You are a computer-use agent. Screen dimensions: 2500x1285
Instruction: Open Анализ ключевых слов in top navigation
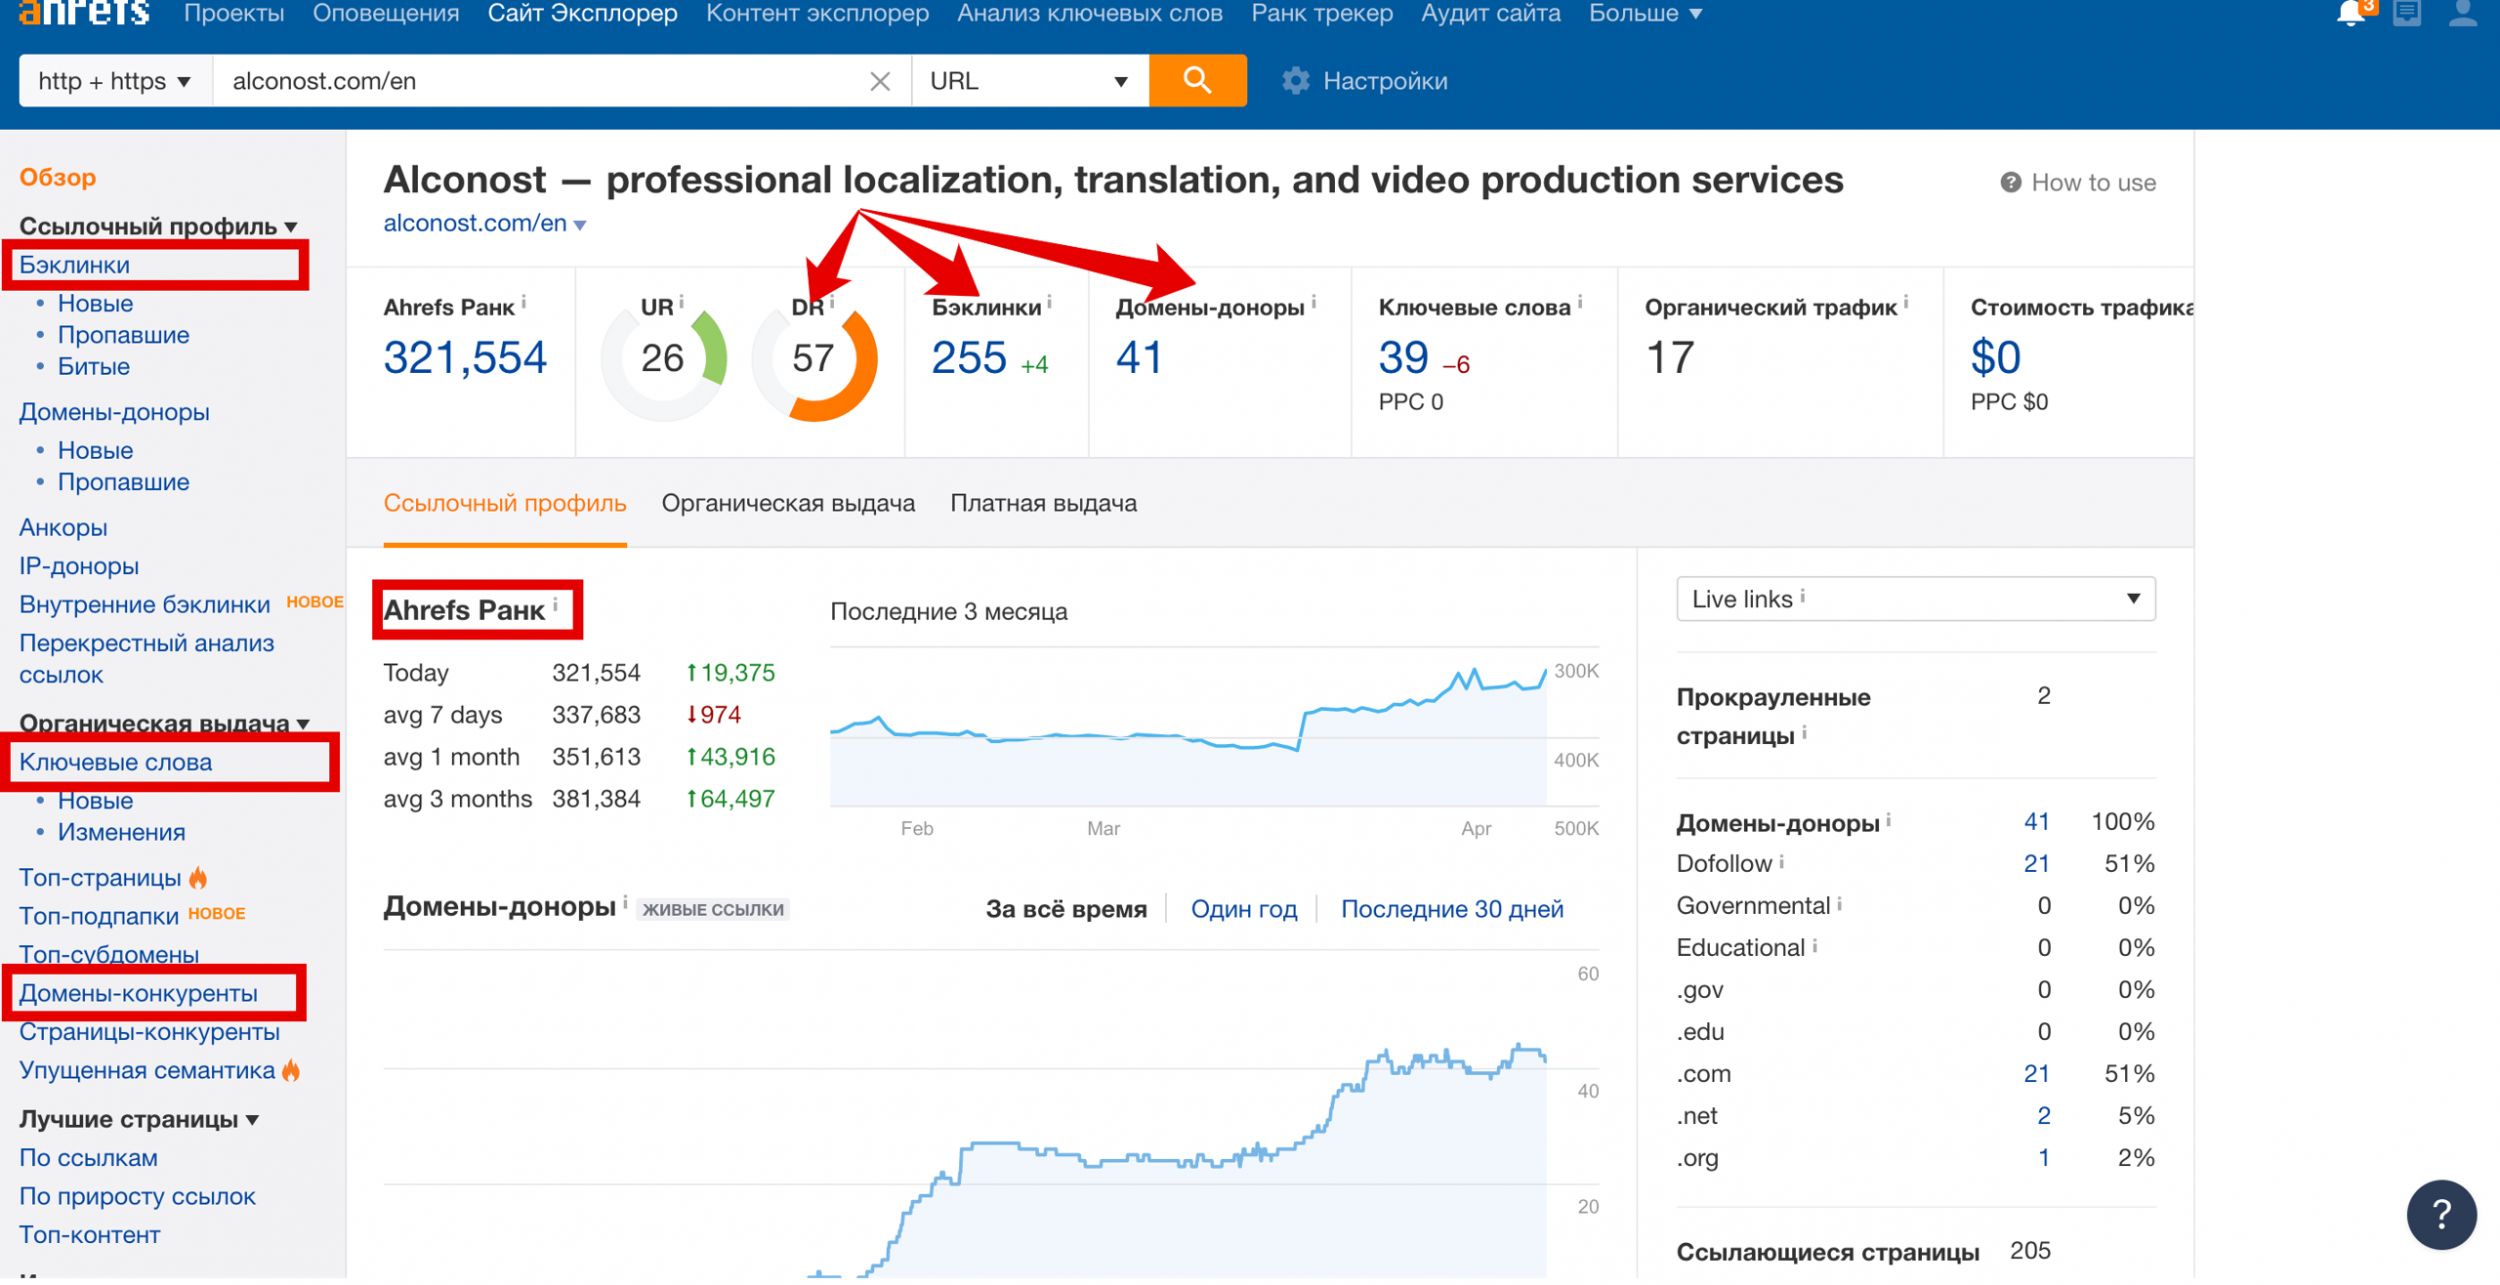[1090, 13]
